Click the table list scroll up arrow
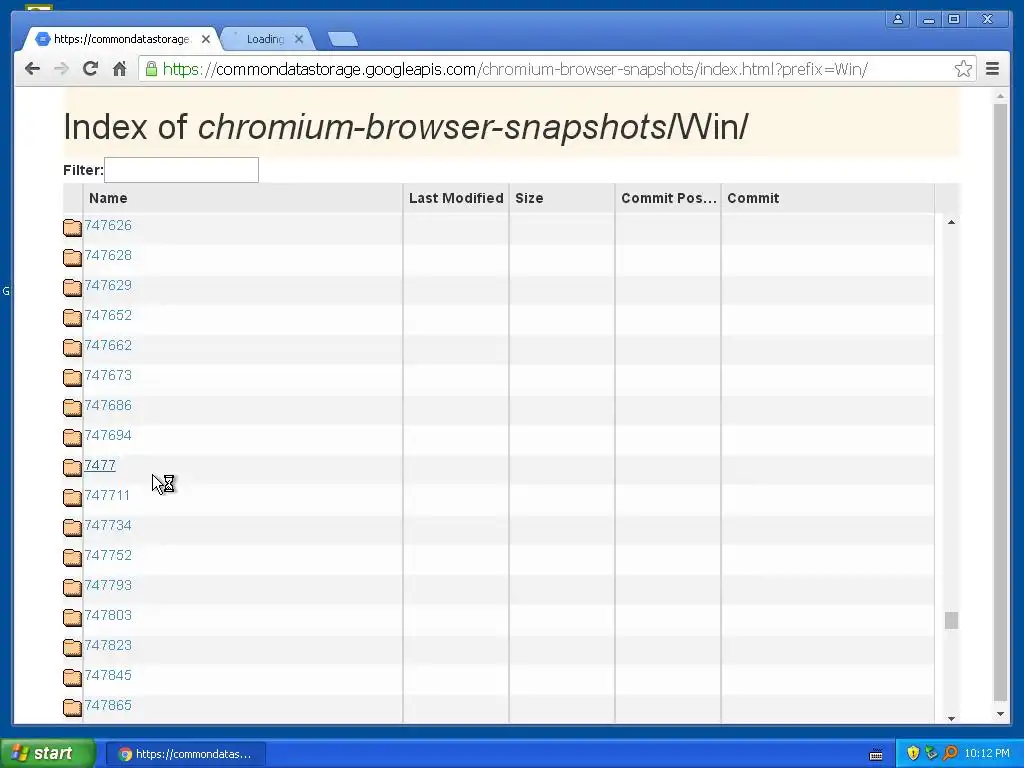 (952, 223)
